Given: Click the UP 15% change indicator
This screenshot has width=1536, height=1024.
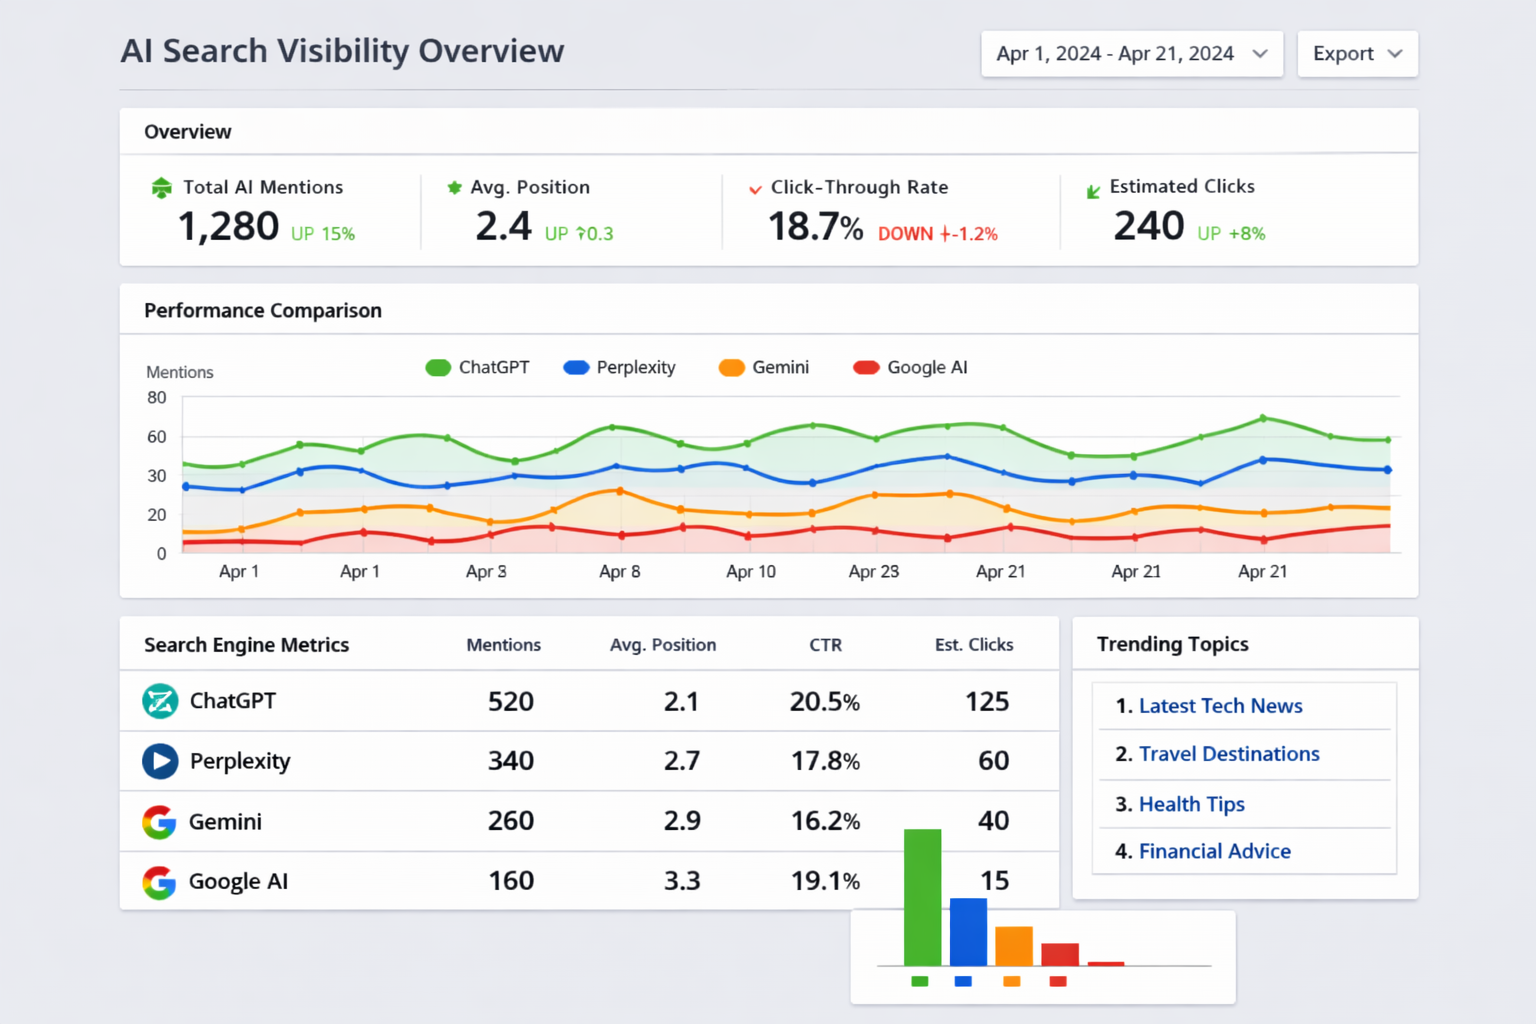Looking at the screenshot, I should point(323,234).
